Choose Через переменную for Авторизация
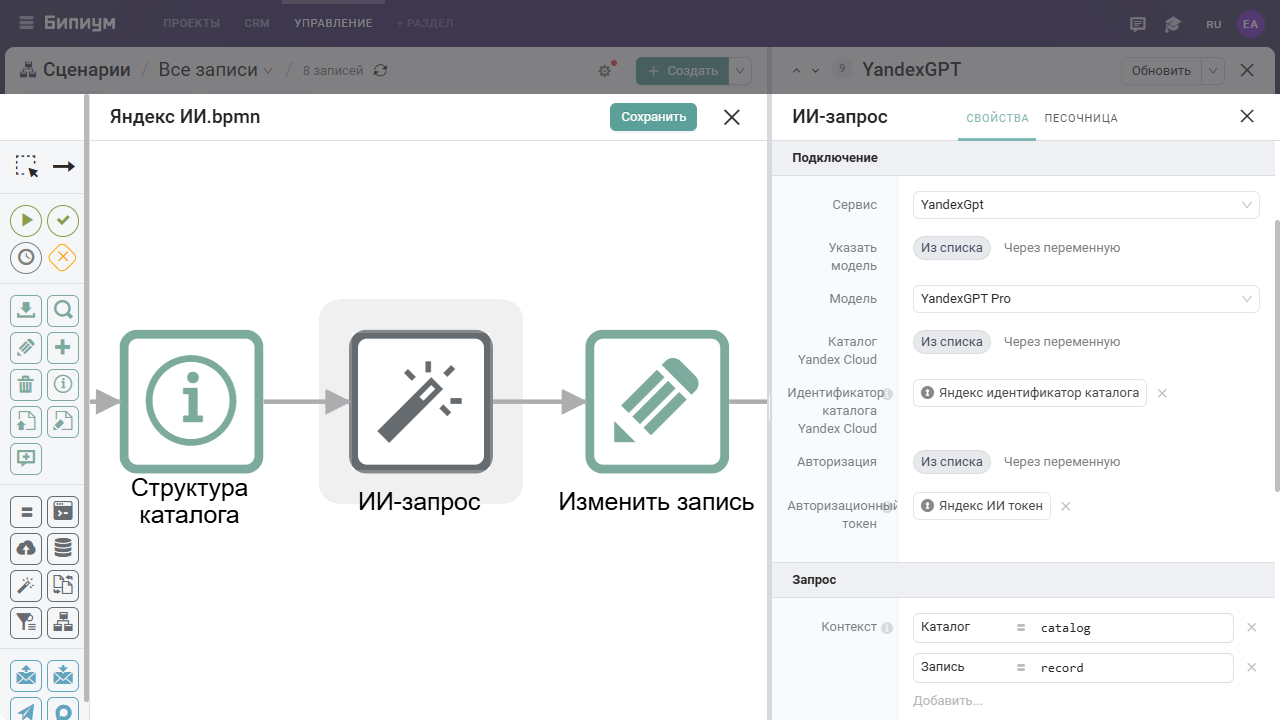 1062,462
